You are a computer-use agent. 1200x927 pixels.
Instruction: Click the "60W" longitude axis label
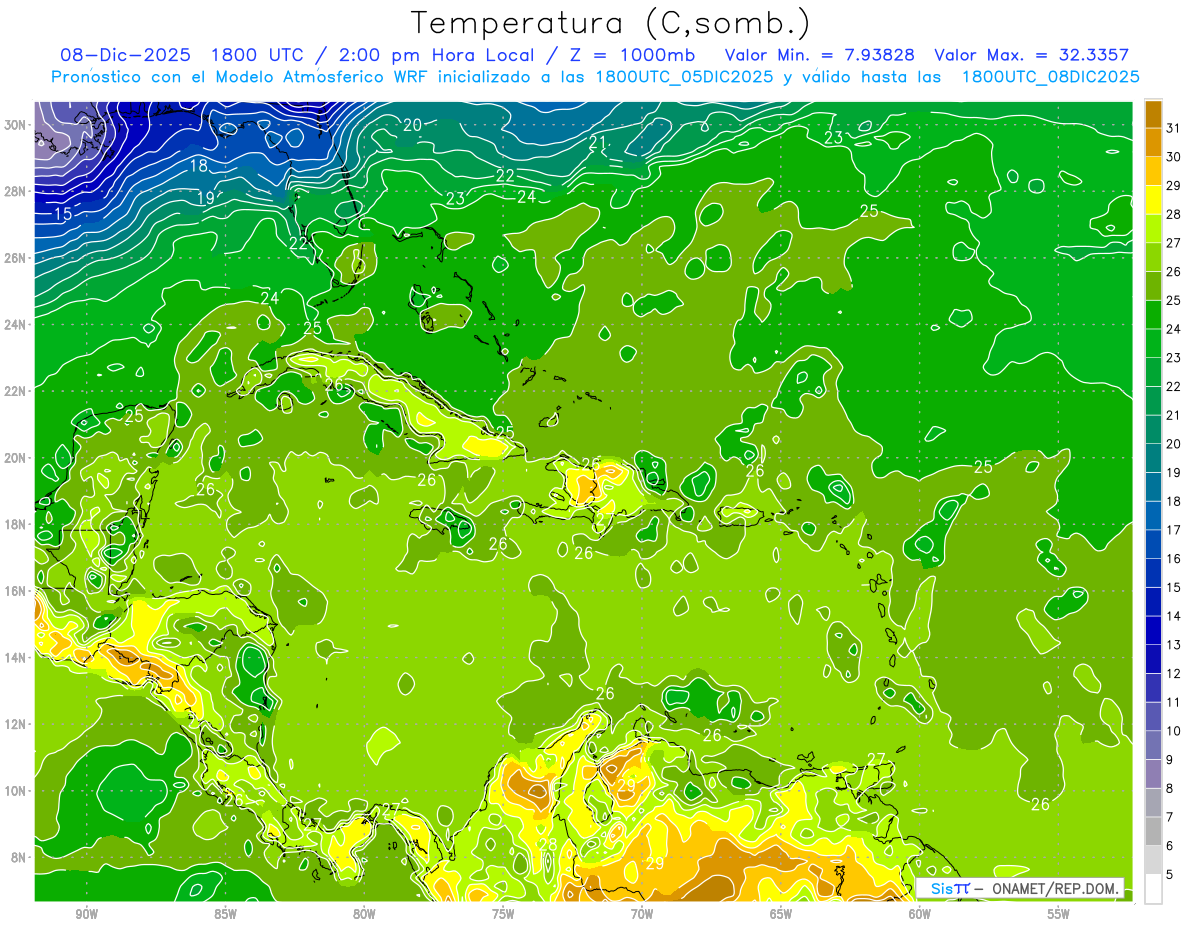pos(919,913)
